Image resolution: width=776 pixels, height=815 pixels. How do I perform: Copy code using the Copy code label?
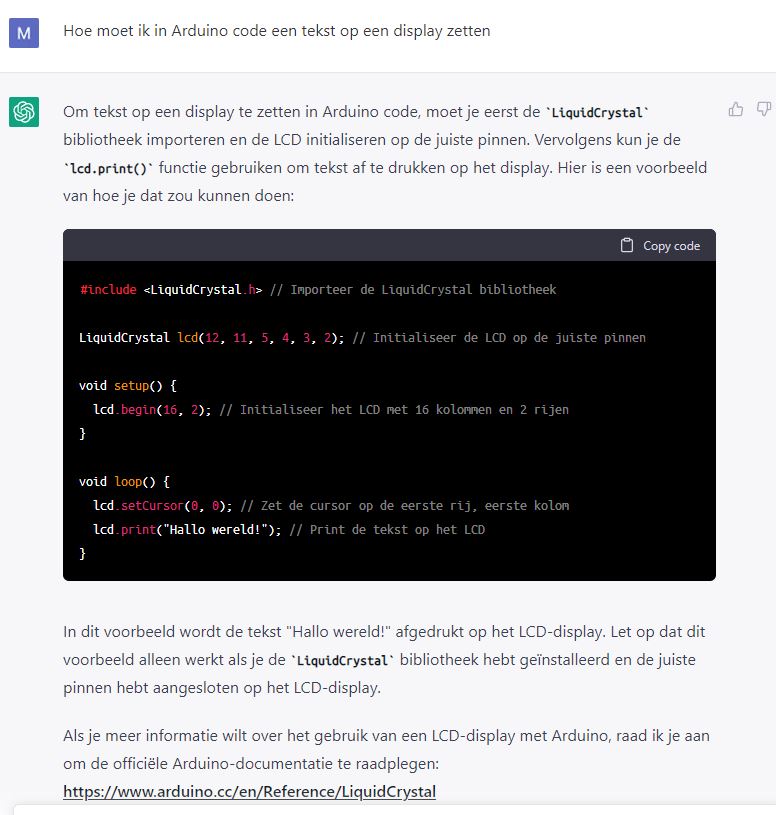(672, 246)
